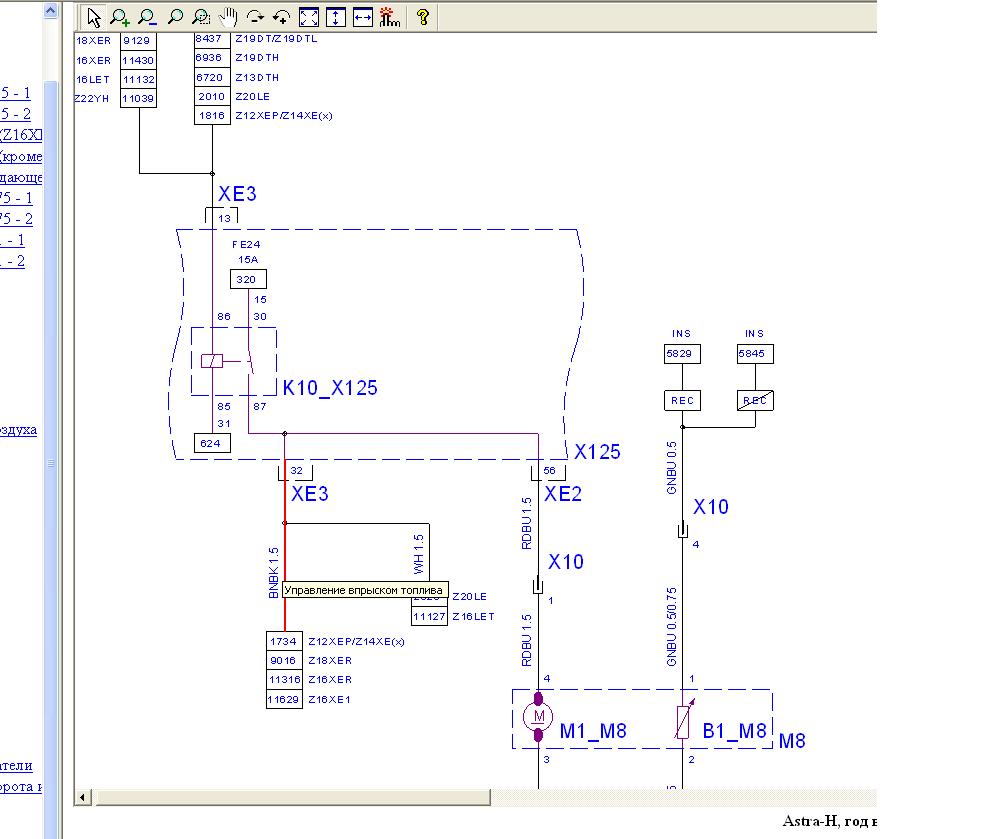The image size is (988, 839).
Task: Click the fuse label FE24
Action: pos(246,244)
